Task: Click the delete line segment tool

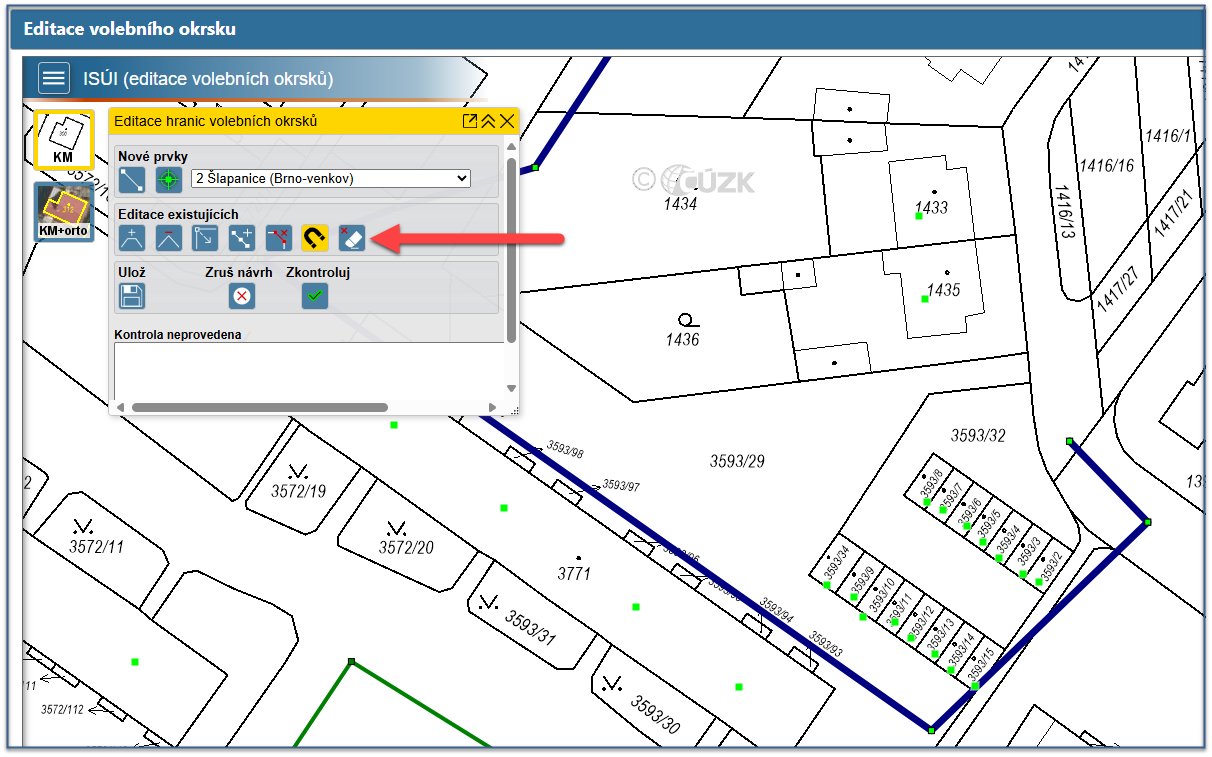Action: 279,238
